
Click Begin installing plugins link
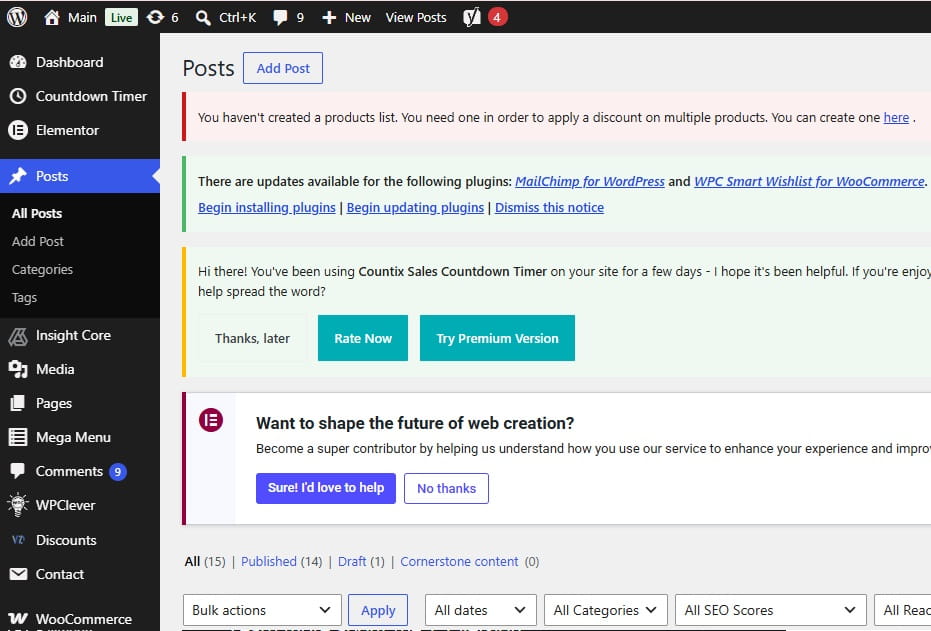coord(267,208)
